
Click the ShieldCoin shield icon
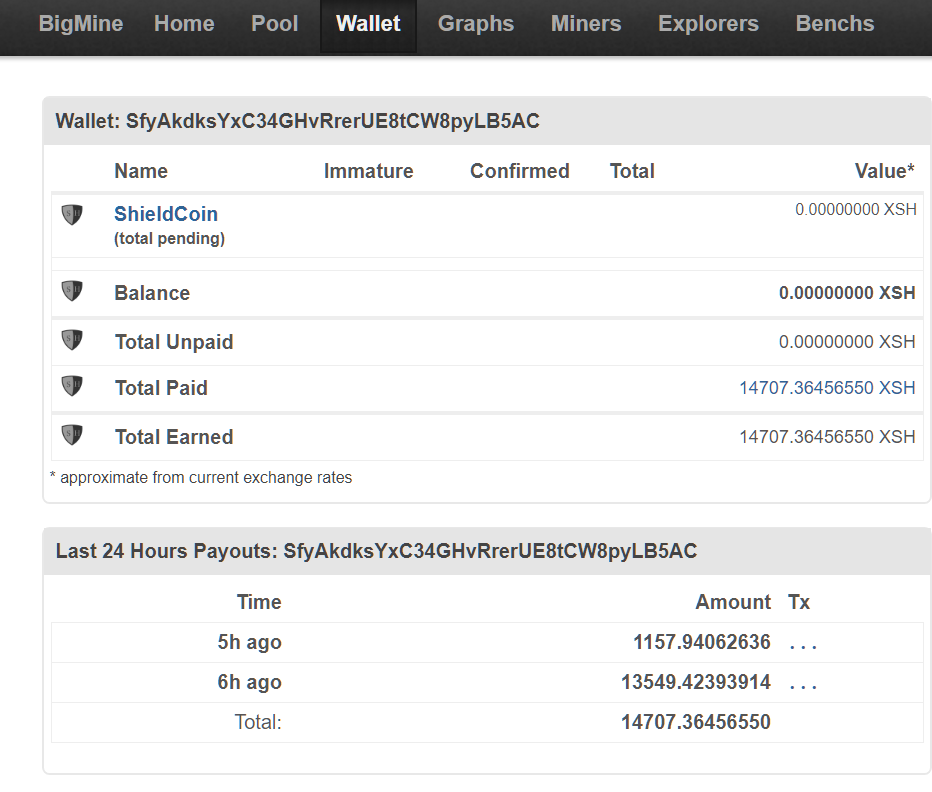[x=72, y=215]
